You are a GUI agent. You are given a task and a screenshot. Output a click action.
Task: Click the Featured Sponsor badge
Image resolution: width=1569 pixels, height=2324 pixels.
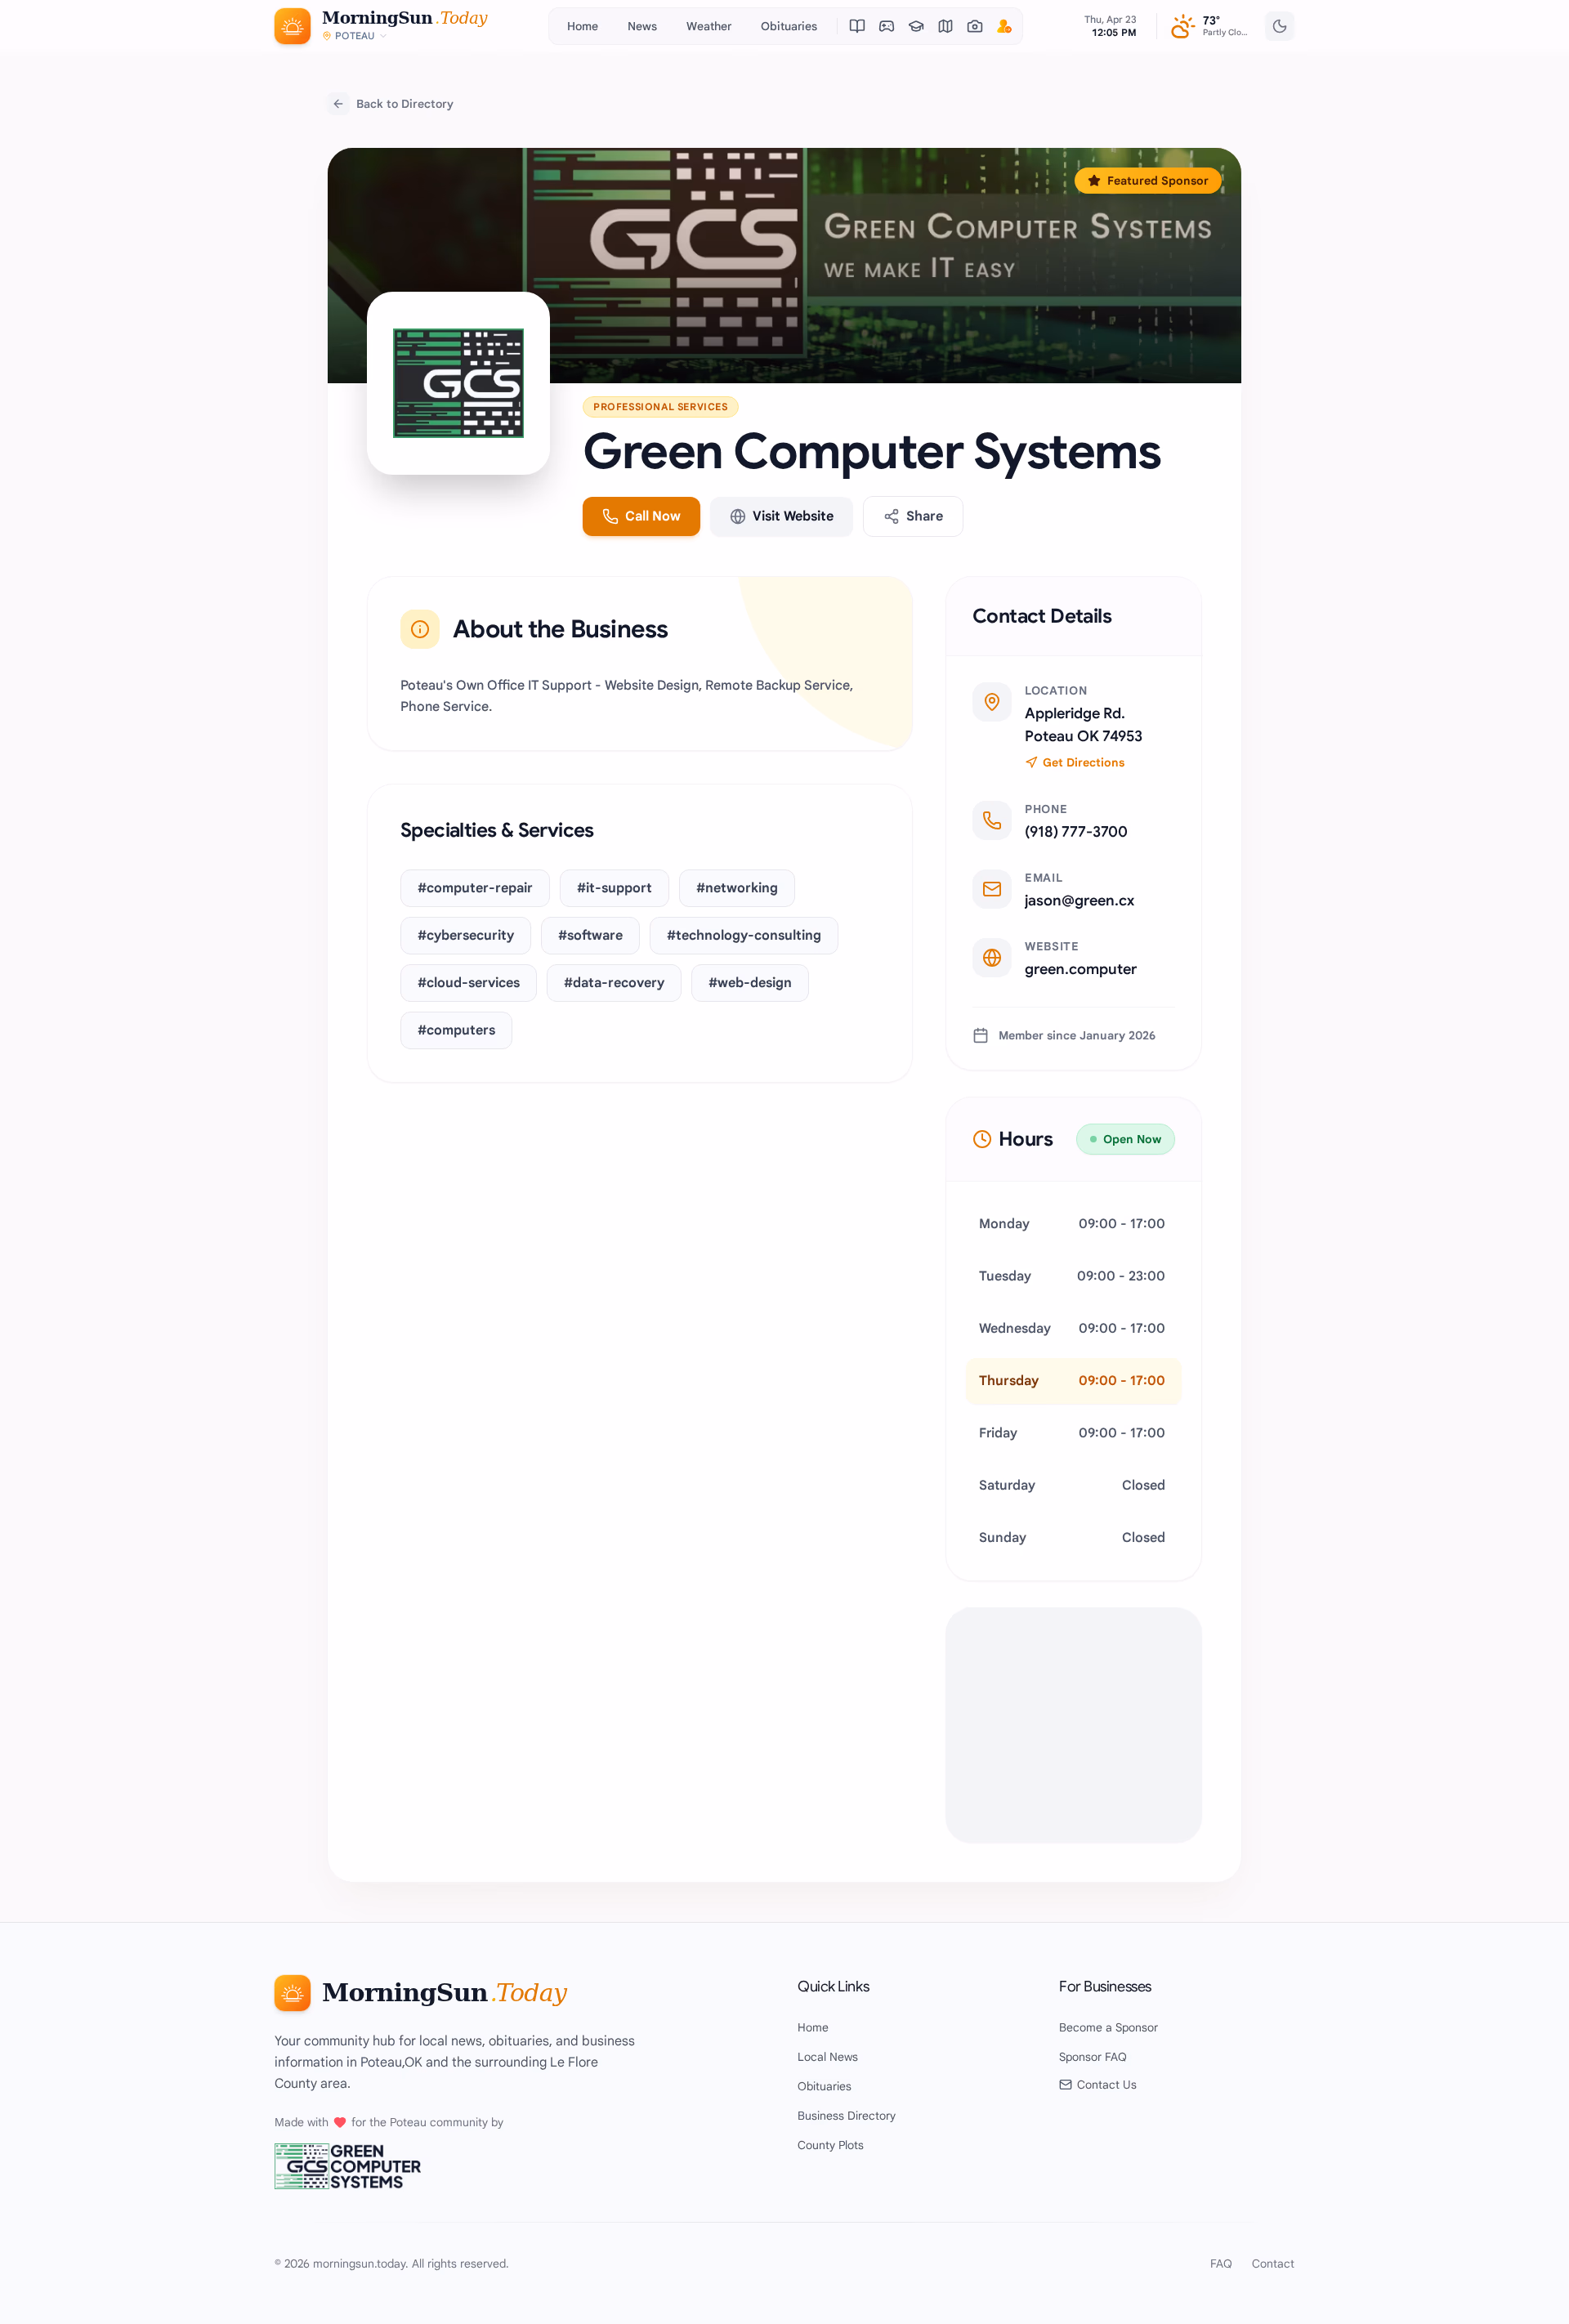click(1148, 181)
